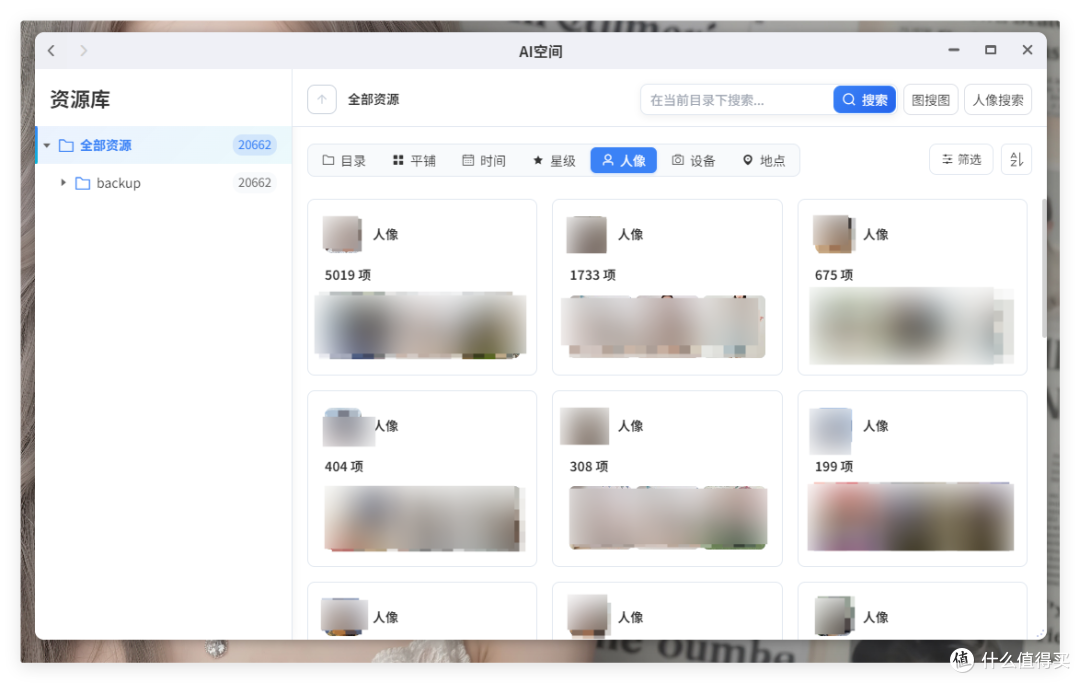Click the face avatar of the 675 项 group
The image size is (1080, 683).
pyautogui.click(x=833, y=234)
